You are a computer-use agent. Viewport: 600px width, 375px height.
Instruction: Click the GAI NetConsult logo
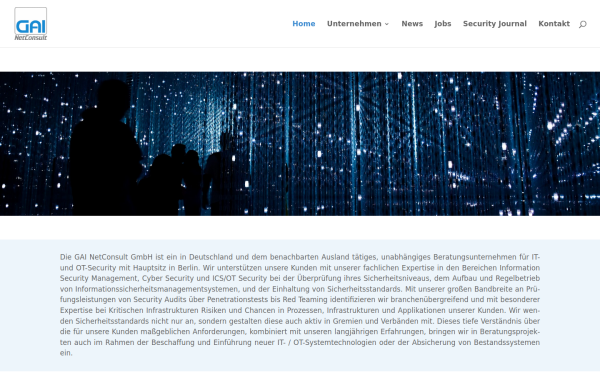tap(31, 24)
